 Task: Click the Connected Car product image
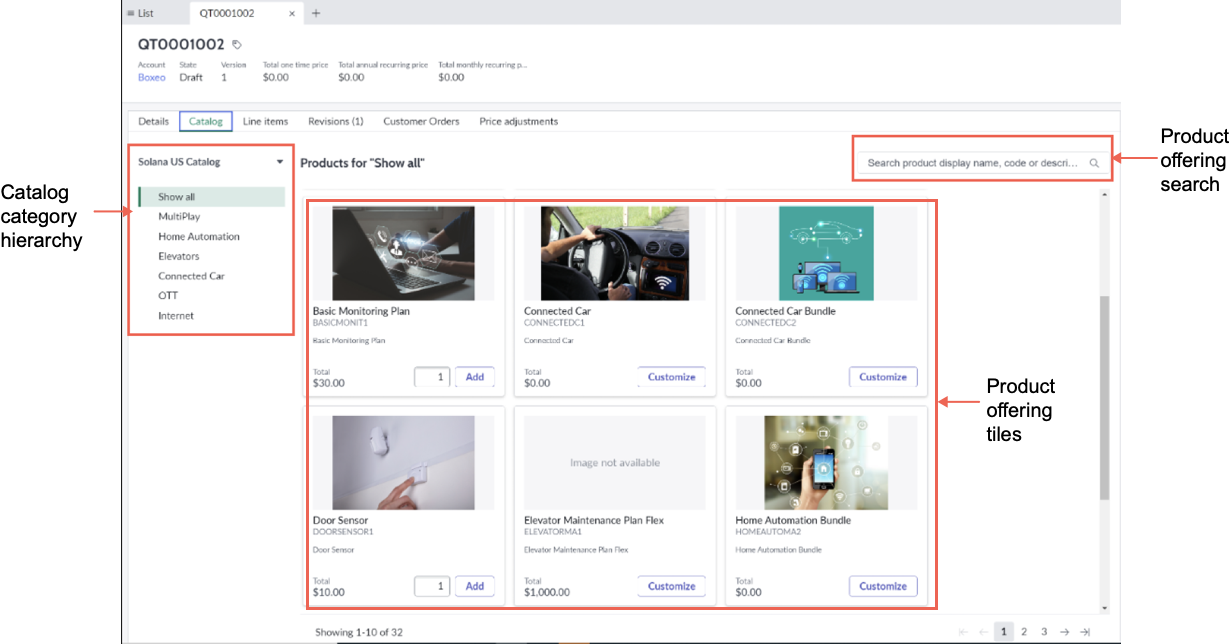615,253
